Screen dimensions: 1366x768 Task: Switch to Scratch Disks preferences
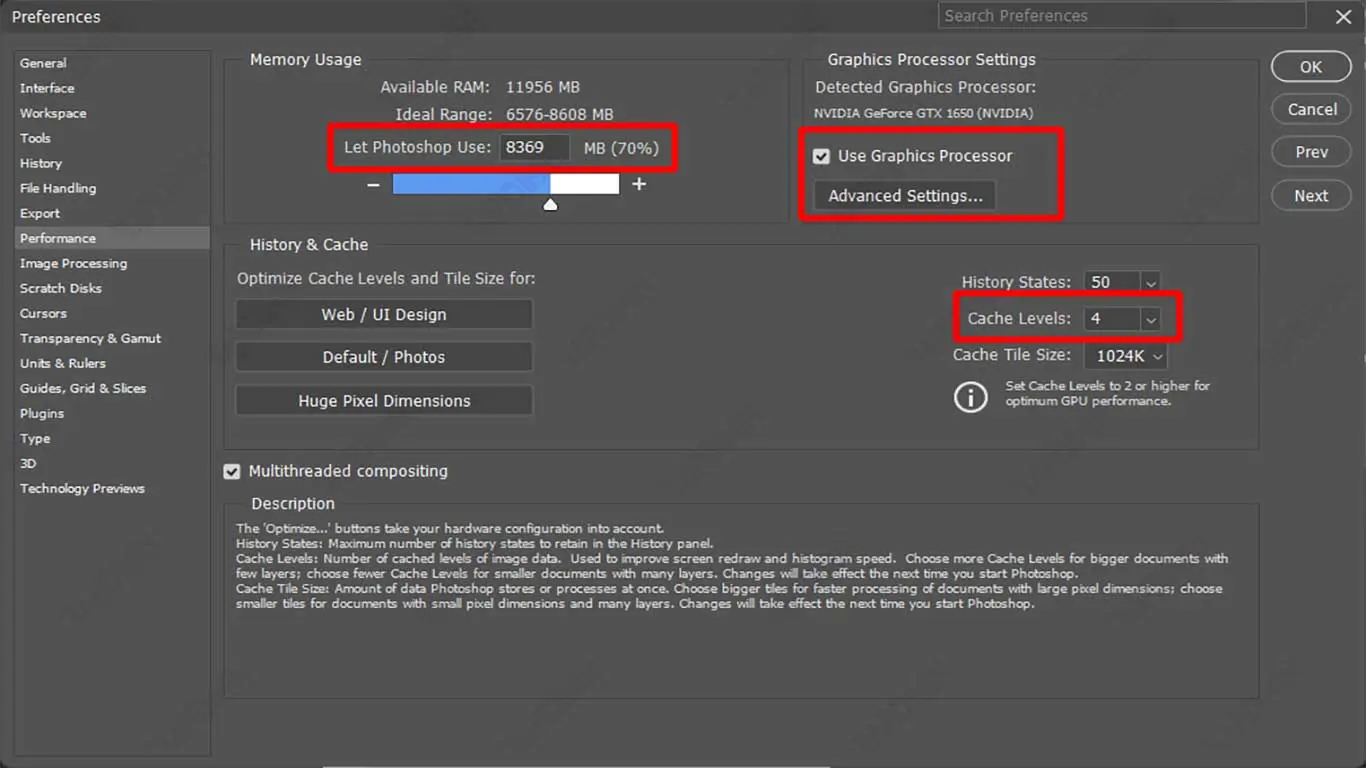[x=61, y=288]
